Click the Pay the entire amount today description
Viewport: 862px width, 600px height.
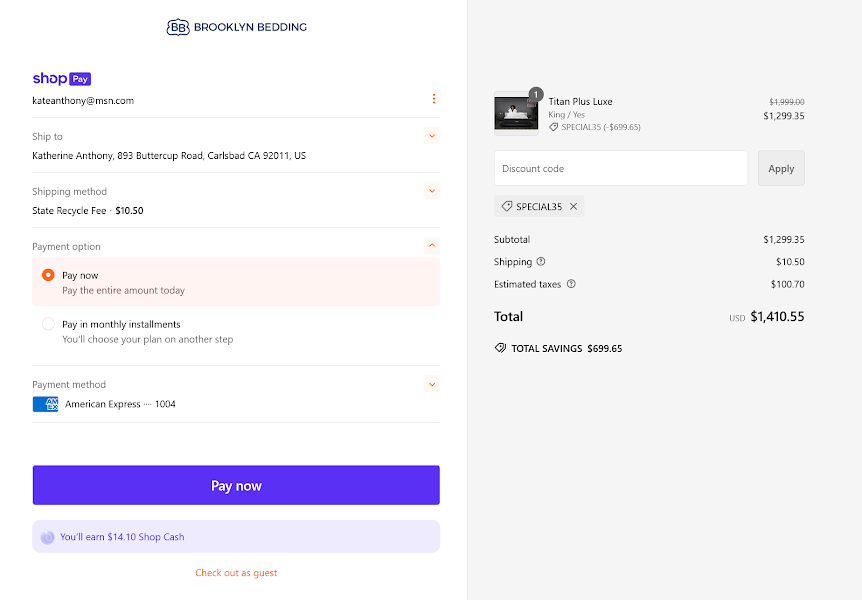[x=124, y=290]
